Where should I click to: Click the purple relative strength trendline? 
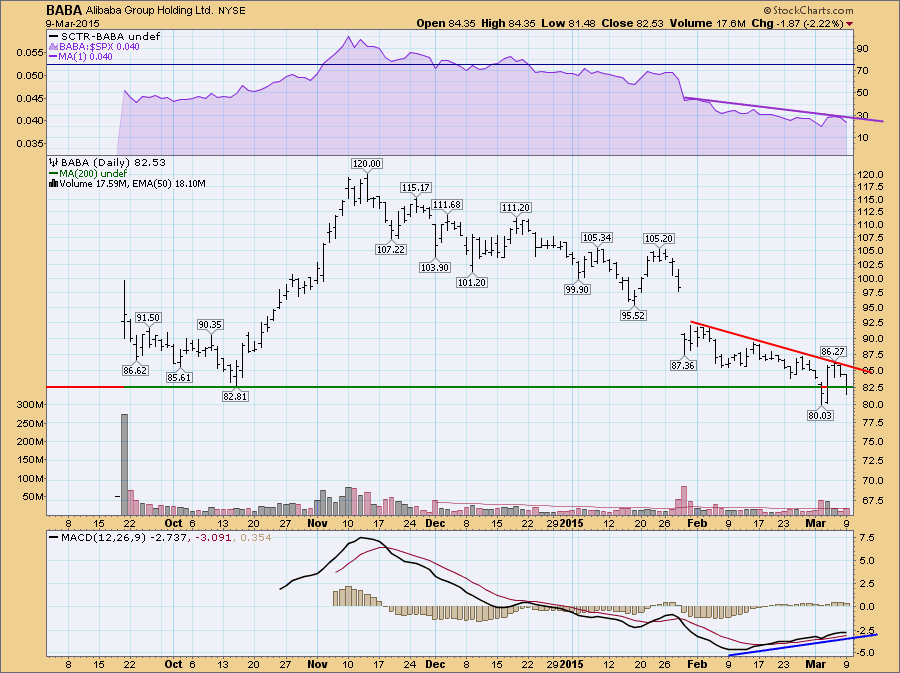coord(780,110)
